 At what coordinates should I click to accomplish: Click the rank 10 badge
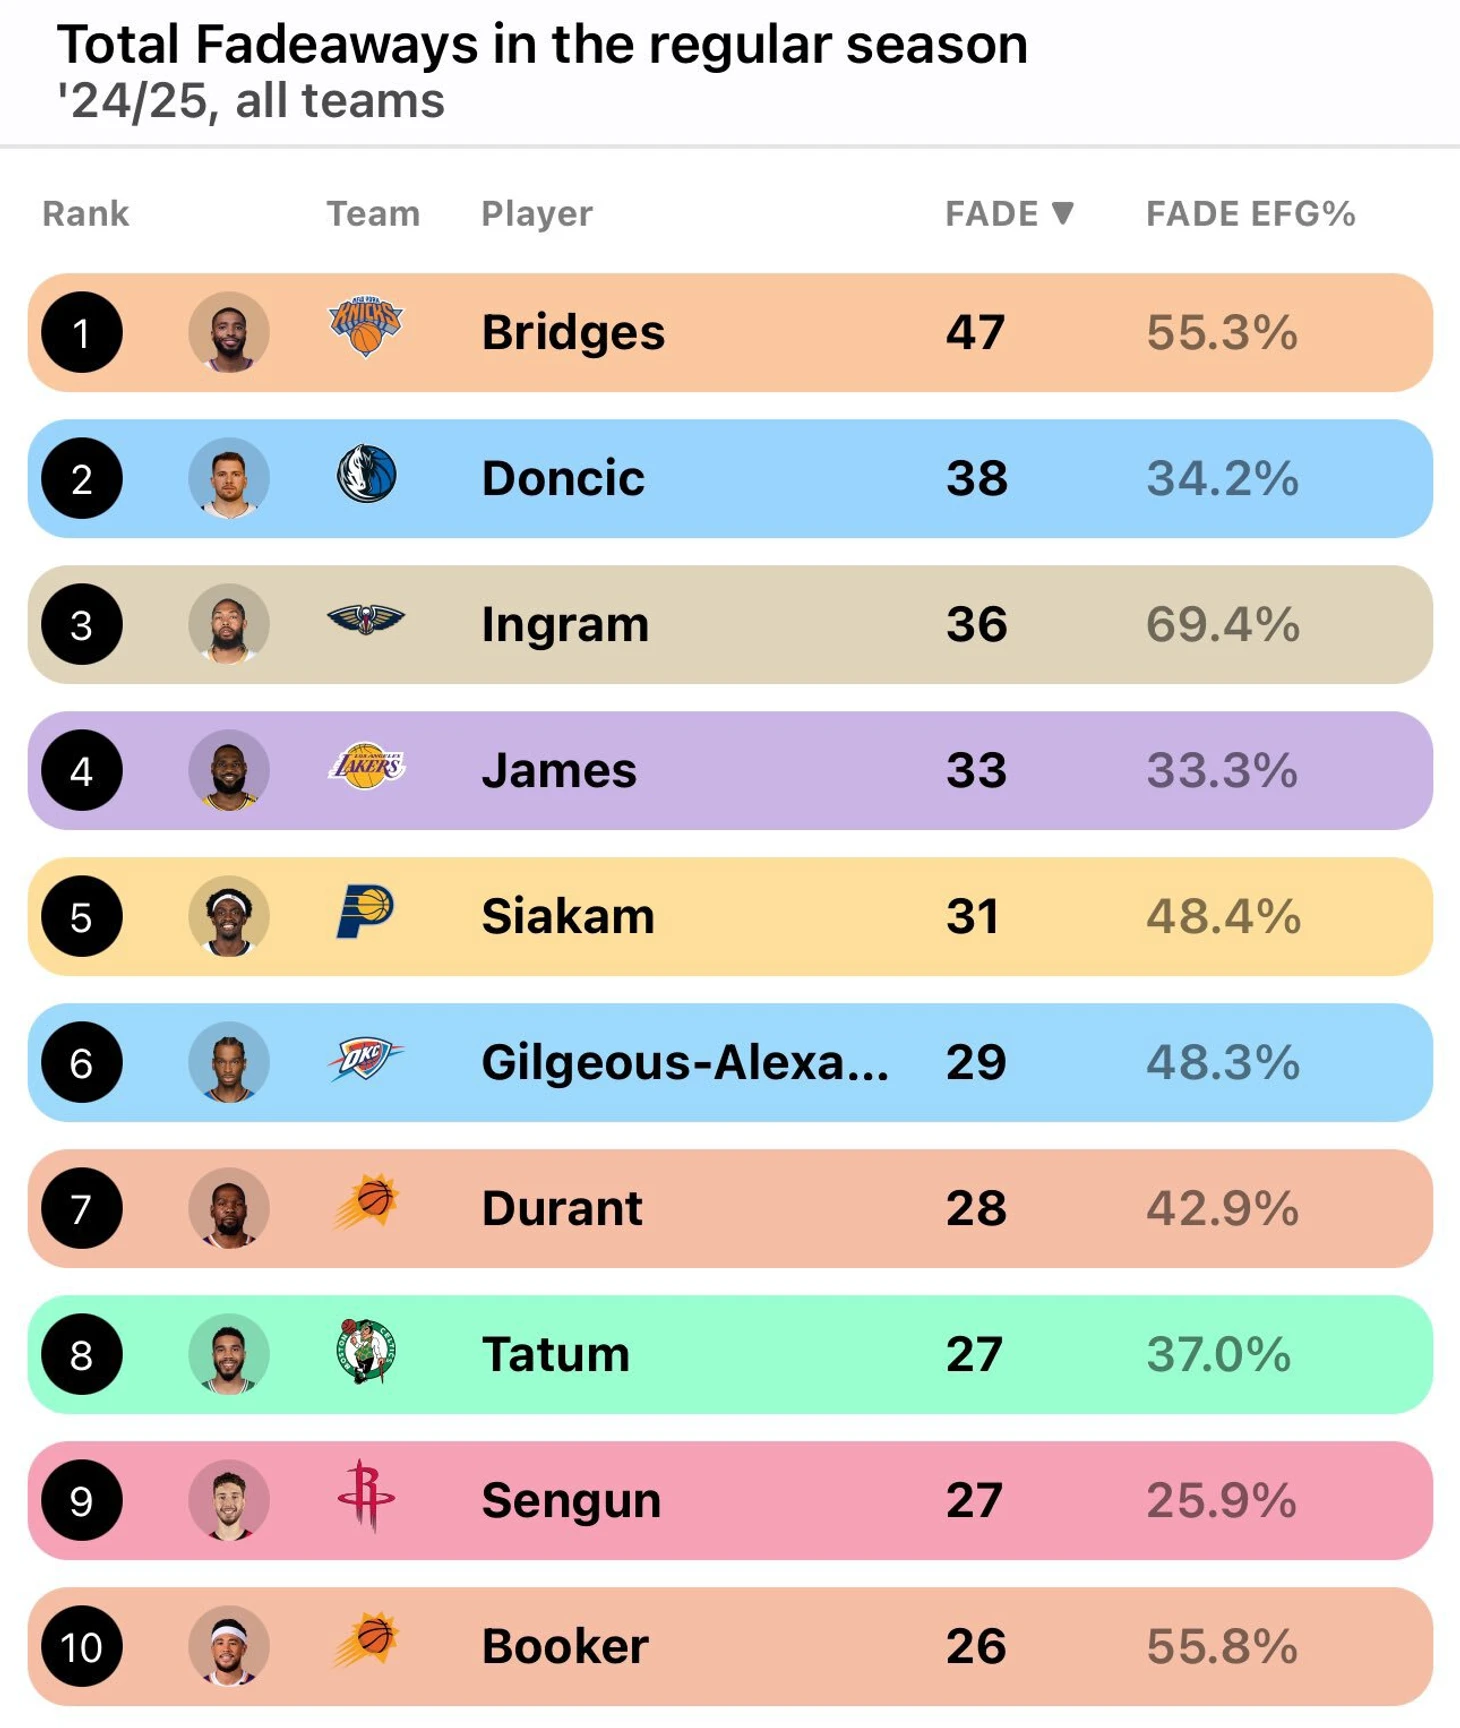tap(82, 1646)
